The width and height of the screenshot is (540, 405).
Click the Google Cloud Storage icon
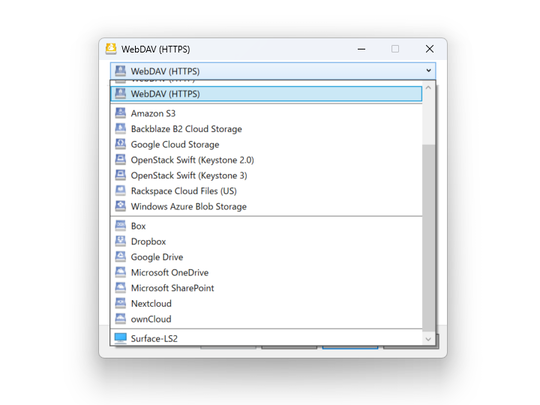coord(120,144)
